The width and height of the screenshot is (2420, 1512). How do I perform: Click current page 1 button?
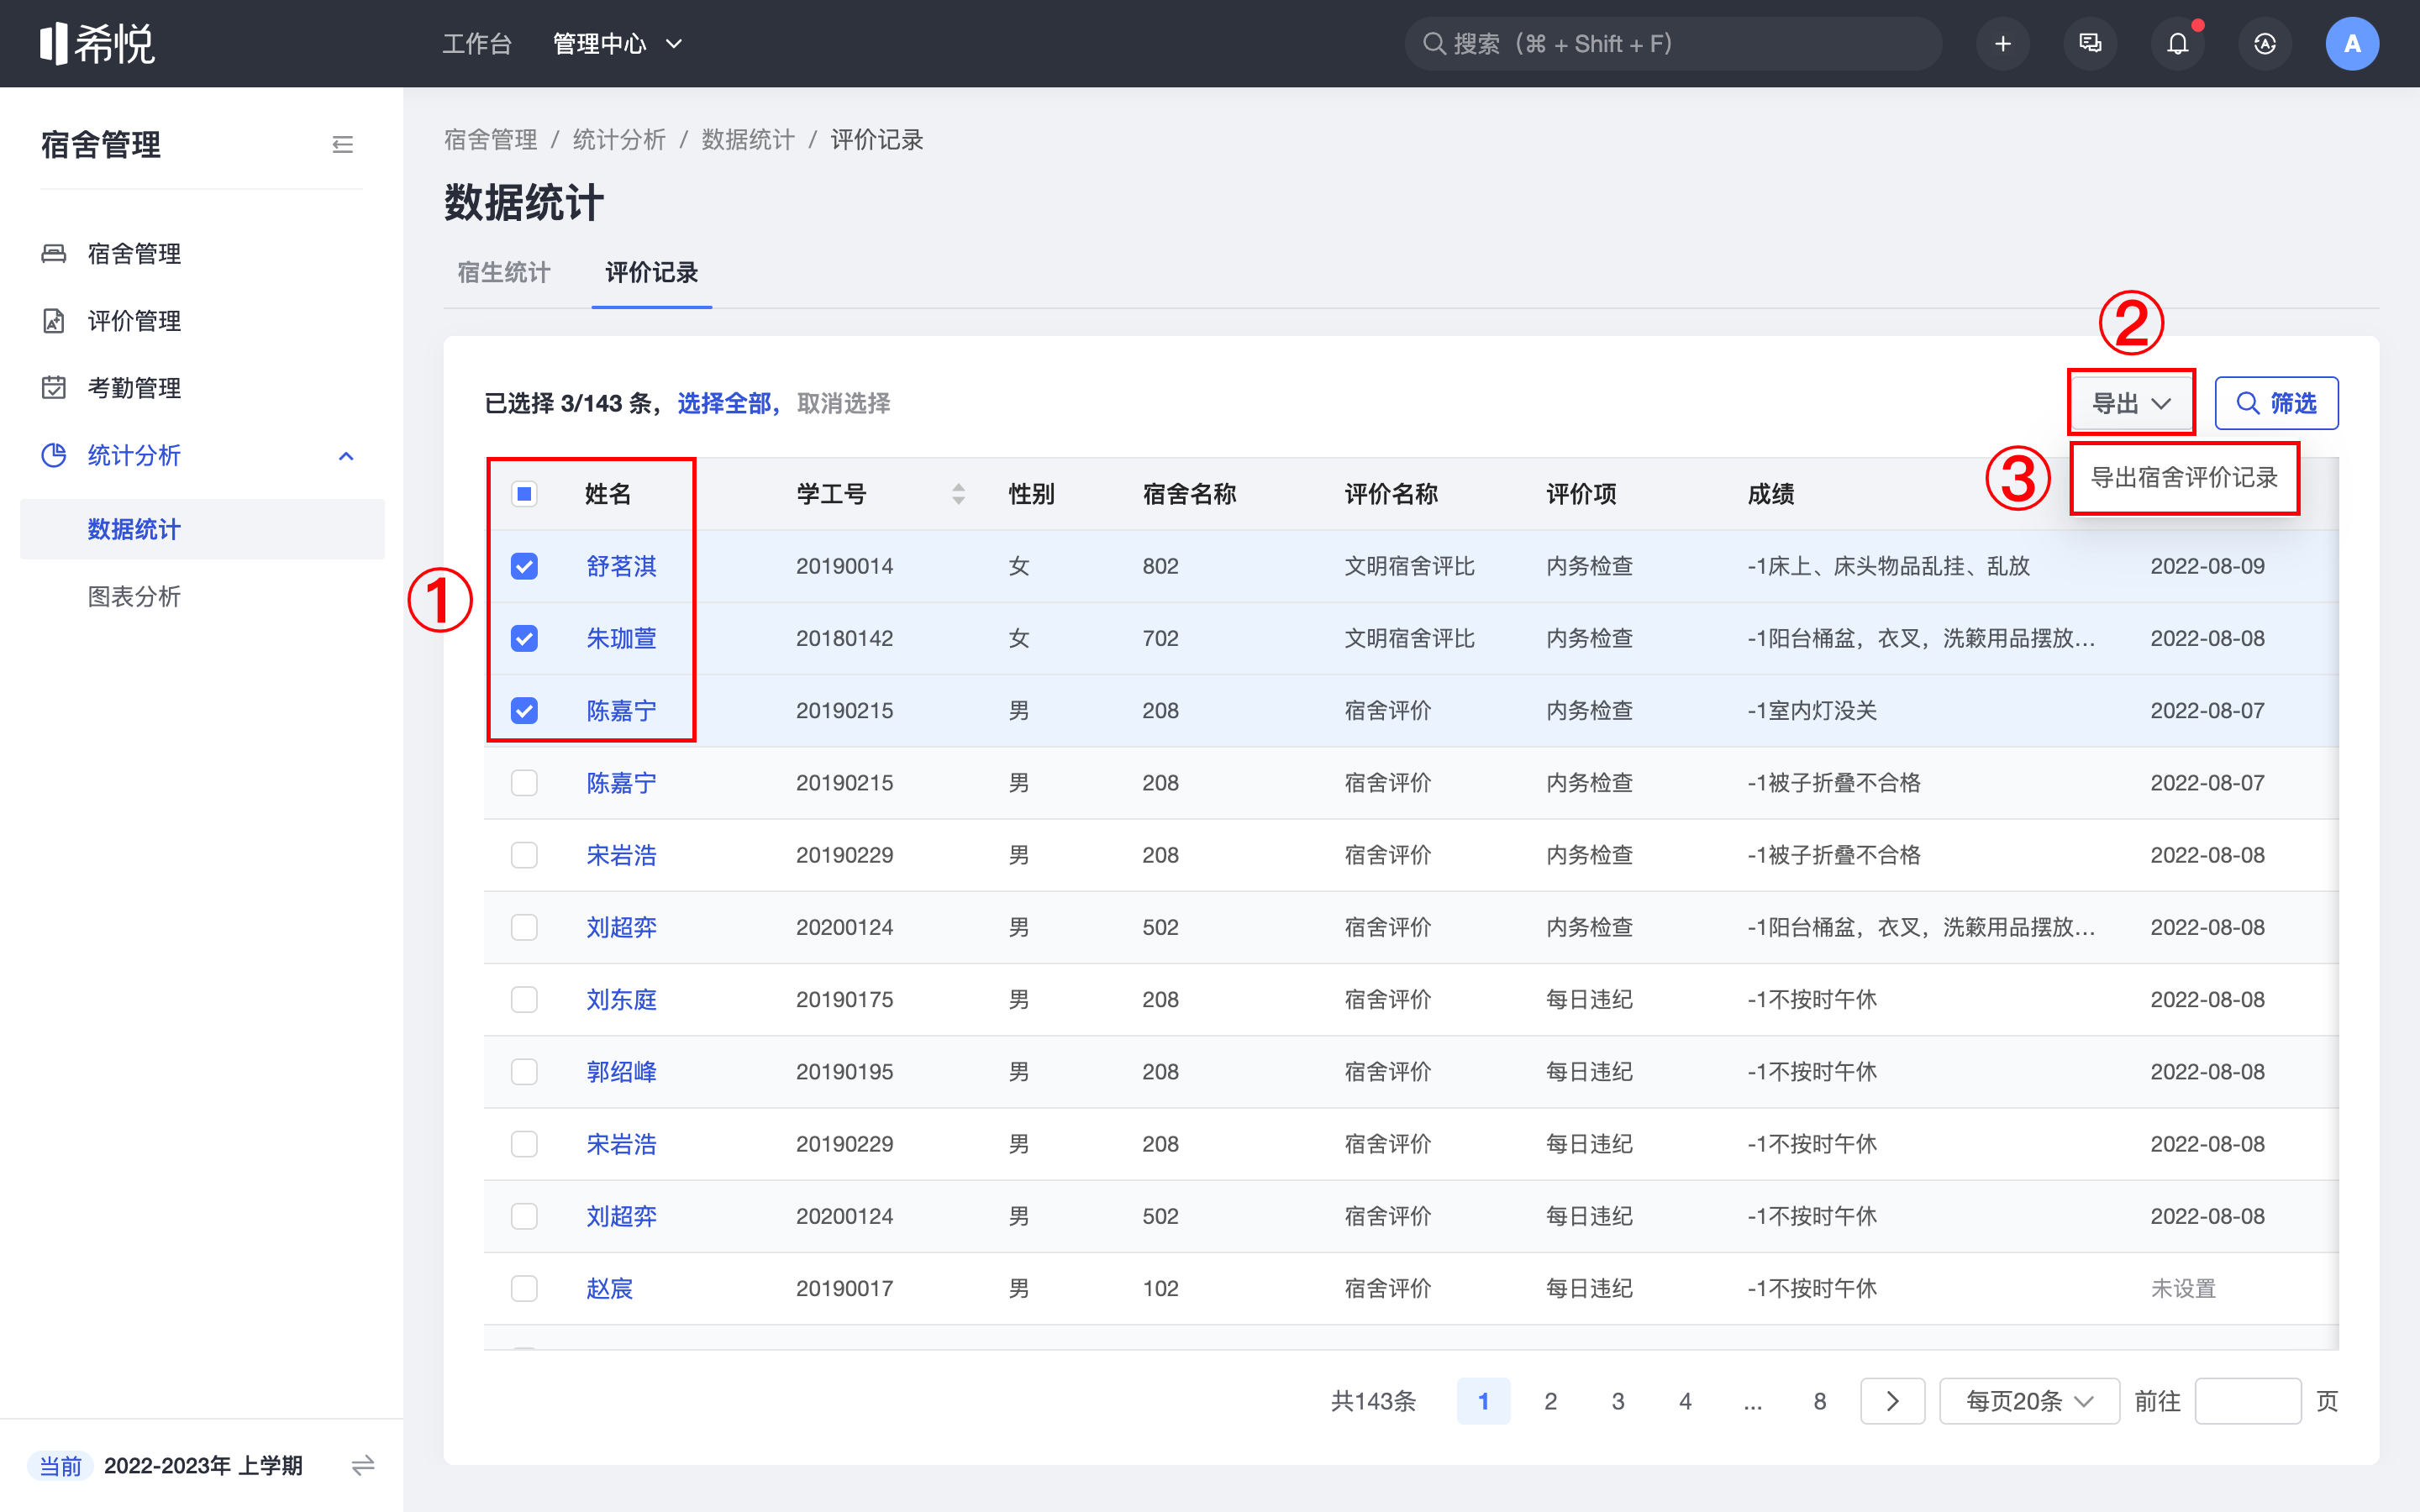pos(1483,1401)
